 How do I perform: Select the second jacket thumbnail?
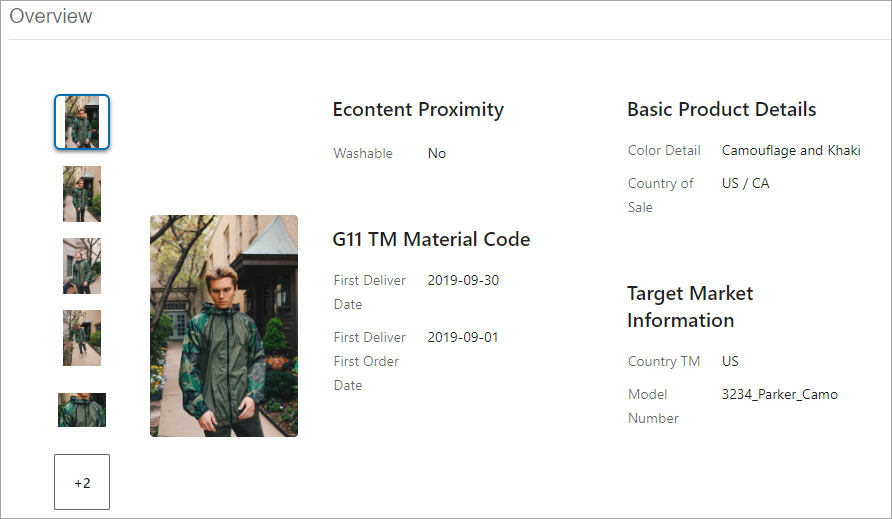82,194
